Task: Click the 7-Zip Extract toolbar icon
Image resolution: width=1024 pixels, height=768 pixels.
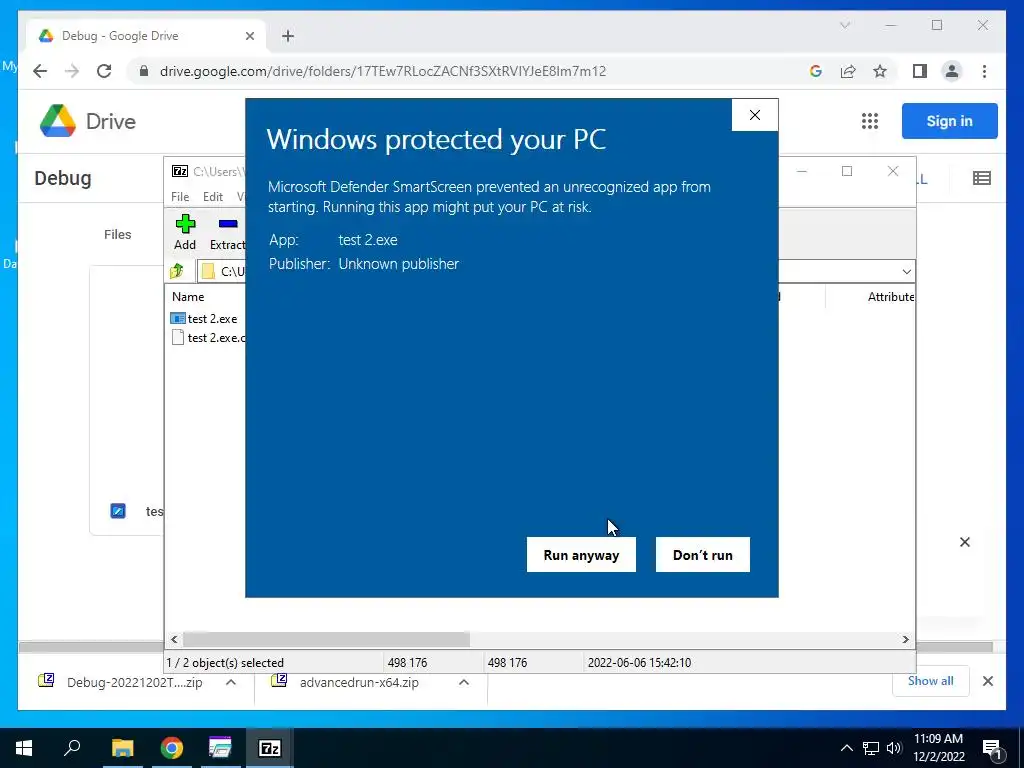Action: [227, 232]
